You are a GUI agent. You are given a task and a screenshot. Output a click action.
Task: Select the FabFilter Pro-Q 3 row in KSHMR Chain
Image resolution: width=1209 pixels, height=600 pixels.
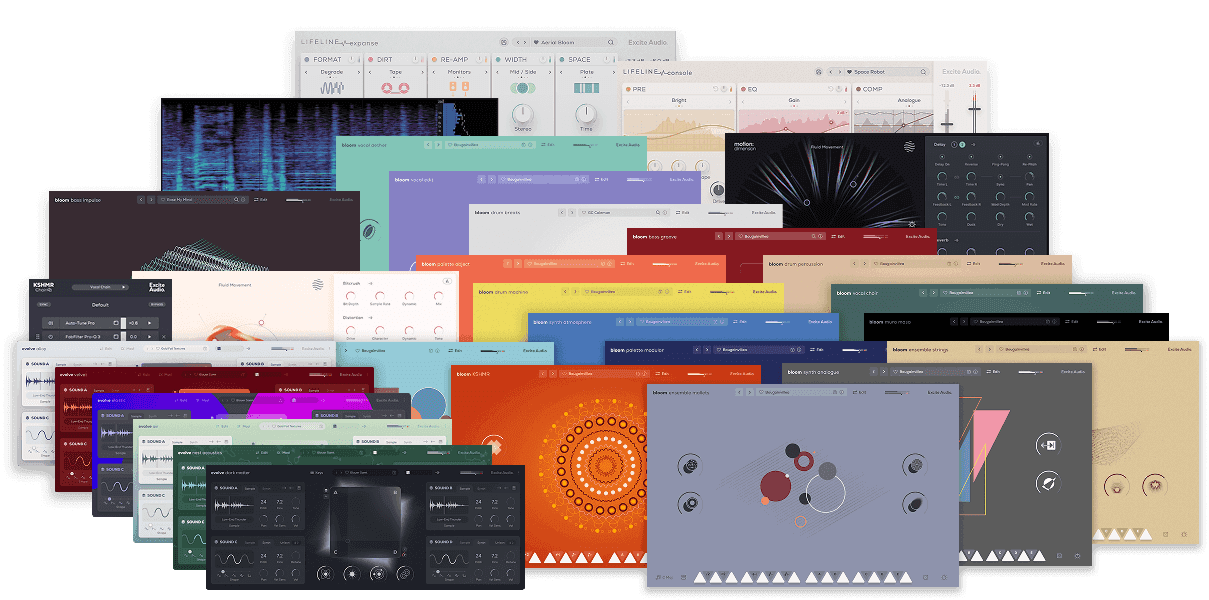tap(100, 337)
